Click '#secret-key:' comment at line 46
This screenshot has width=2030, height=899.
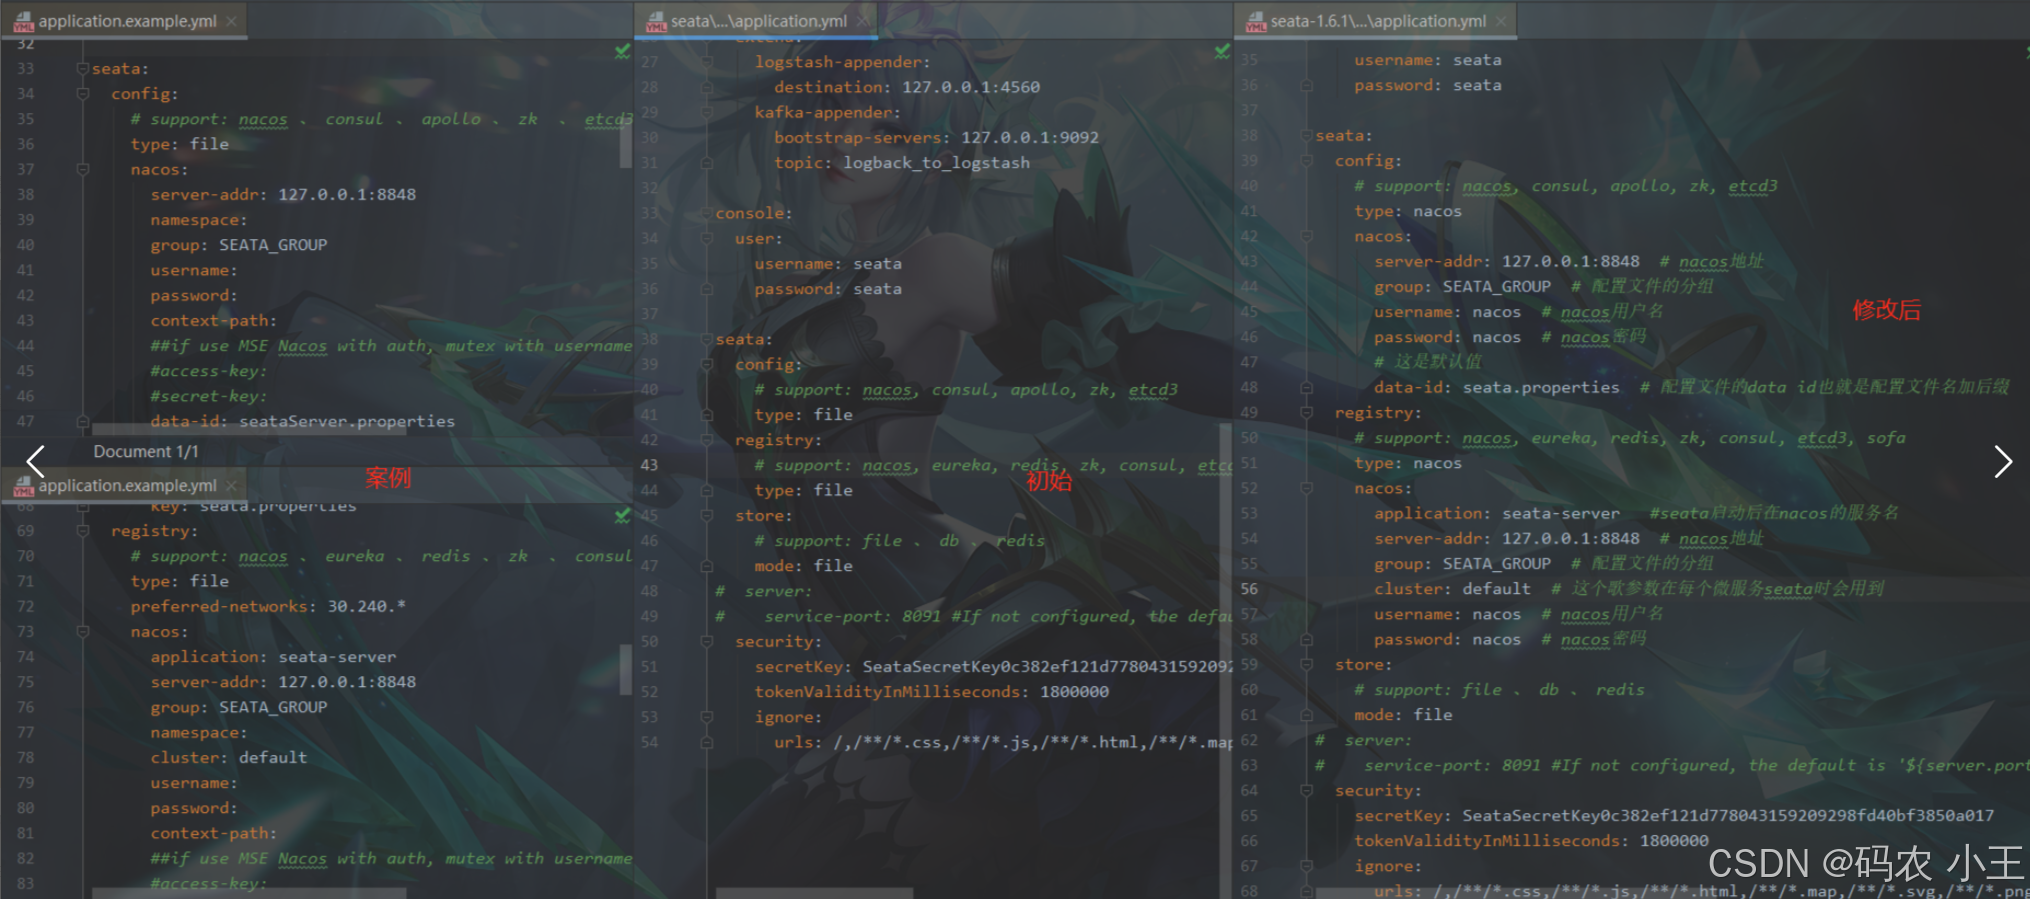(209, 397)
